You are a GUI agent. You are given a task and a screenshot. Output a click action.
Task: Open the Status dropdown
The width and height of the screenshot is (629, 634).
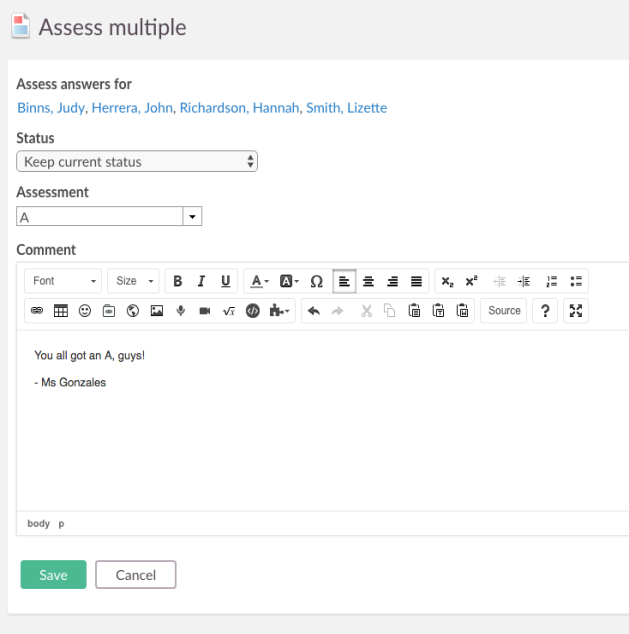137,162
